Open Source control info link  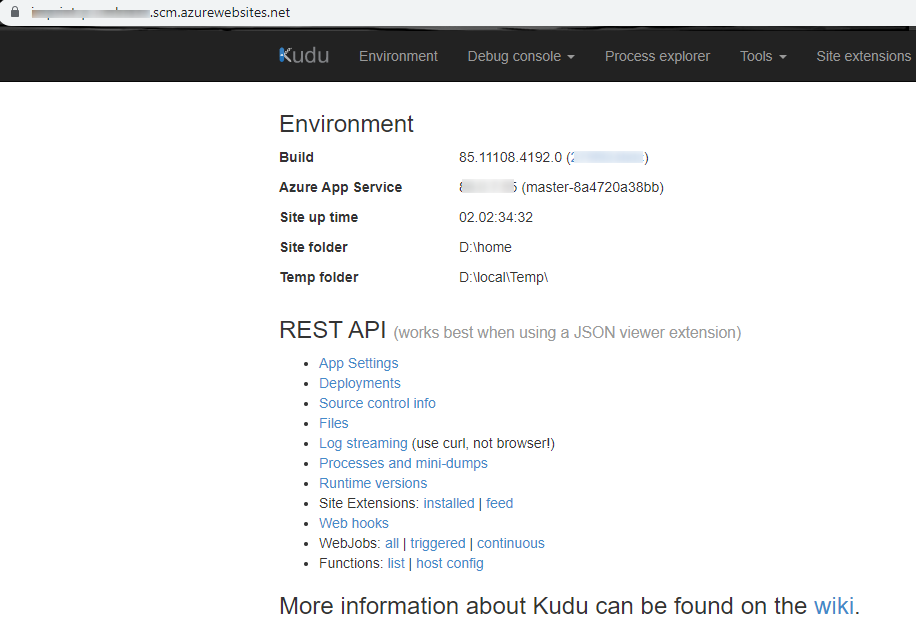pos(377,403)
